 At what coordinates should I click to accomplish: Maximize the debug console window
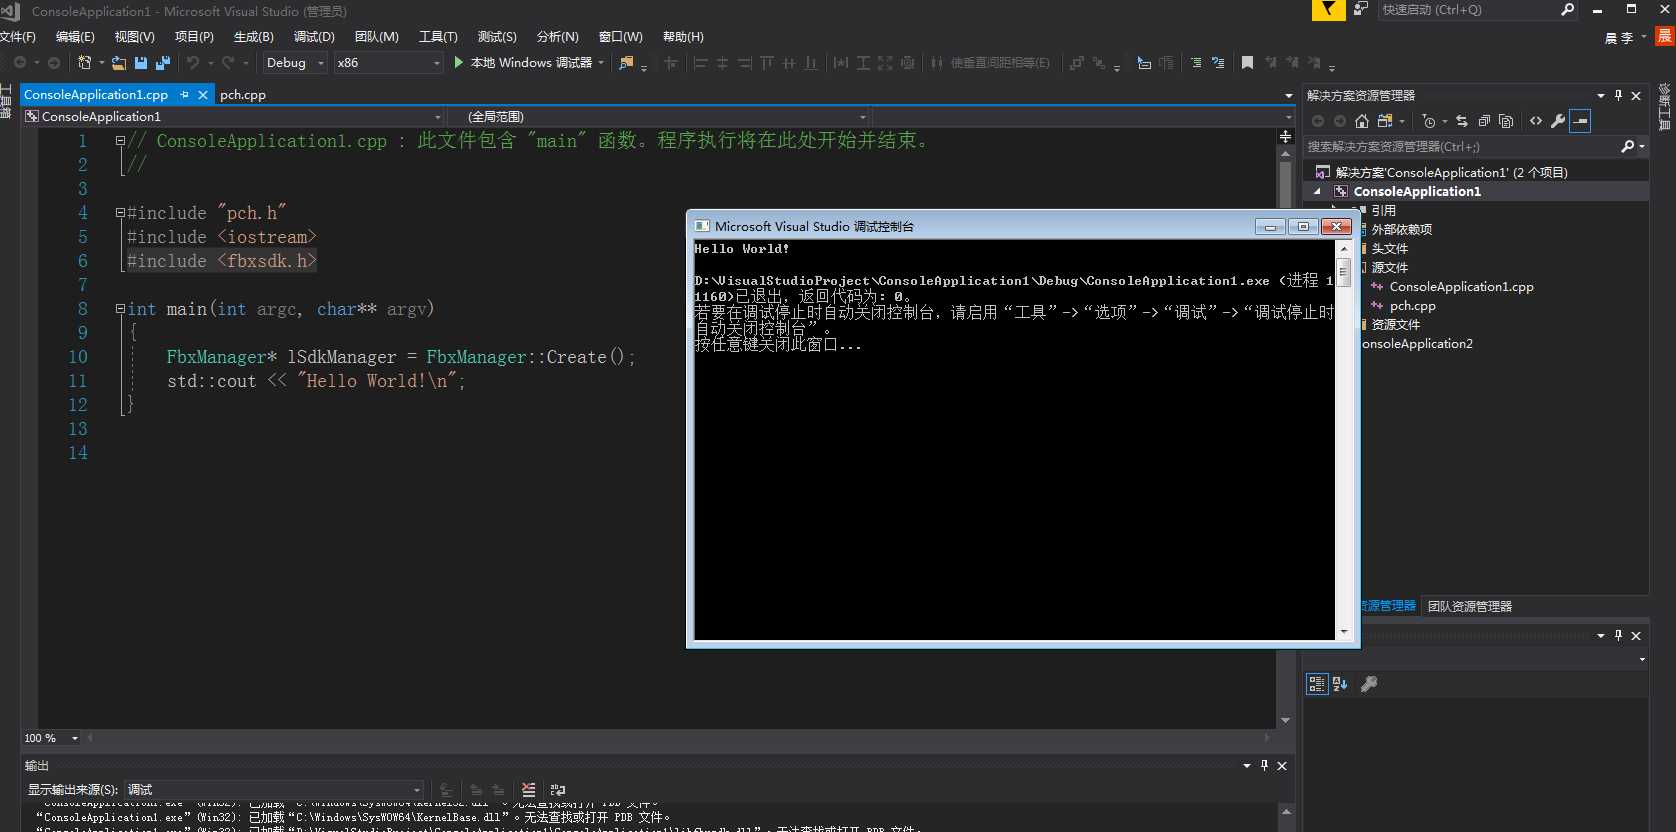1303,227
